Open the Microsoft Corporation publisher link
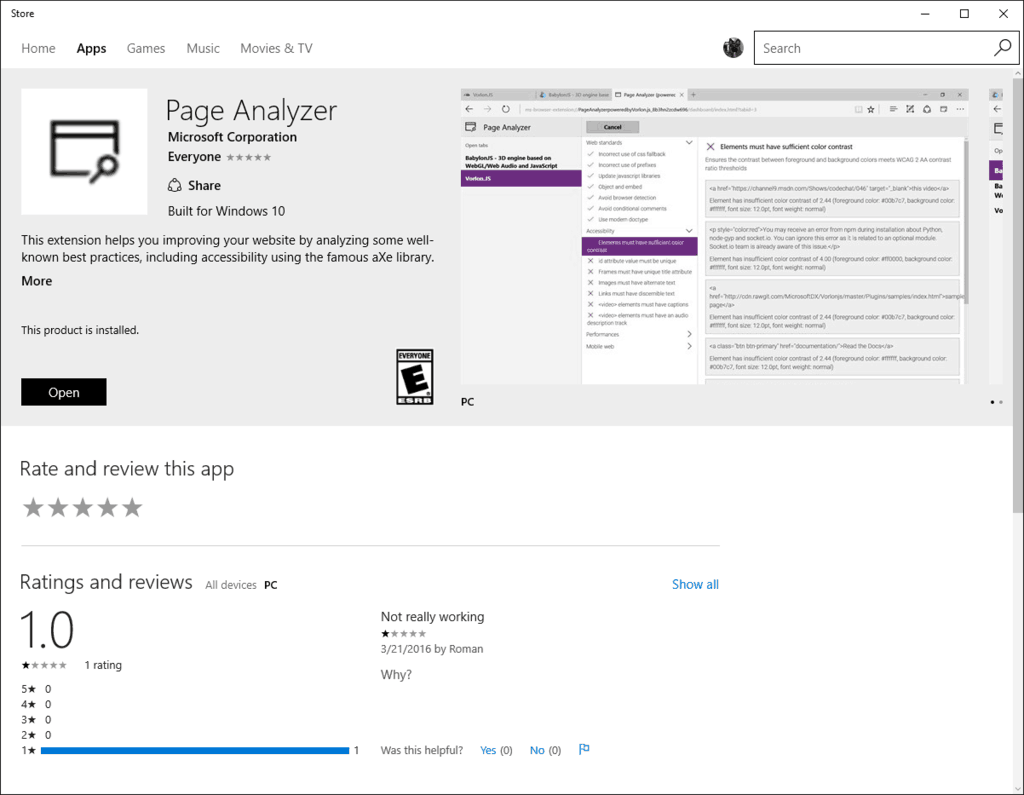The width and height of the screenshot is (1024, 795). 232,137
